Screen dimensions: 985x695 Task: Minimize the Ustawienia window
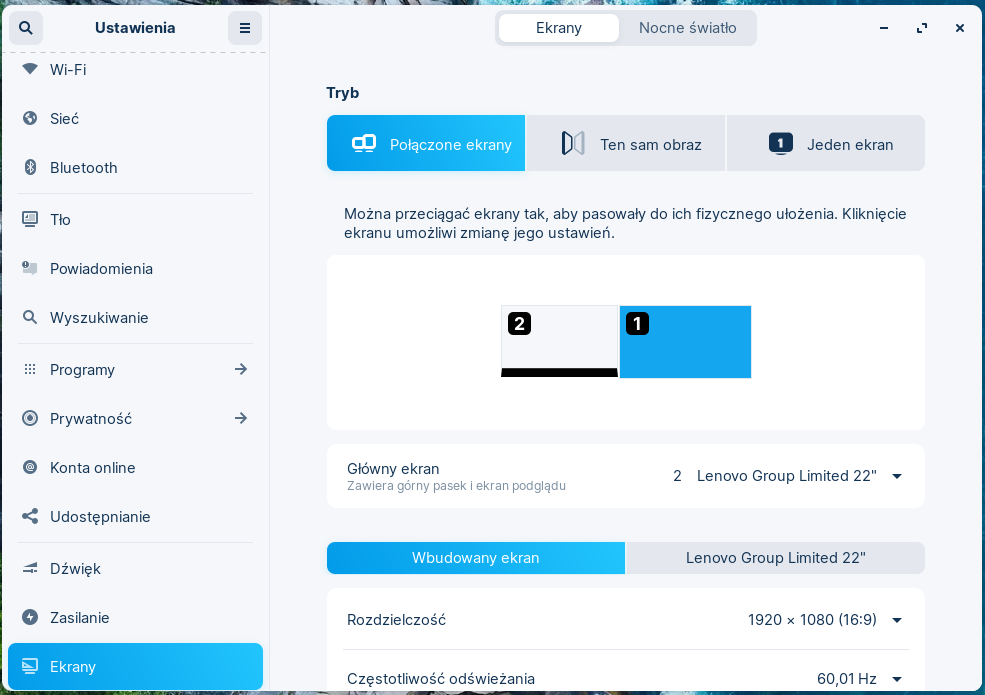(x=884, y=28)
